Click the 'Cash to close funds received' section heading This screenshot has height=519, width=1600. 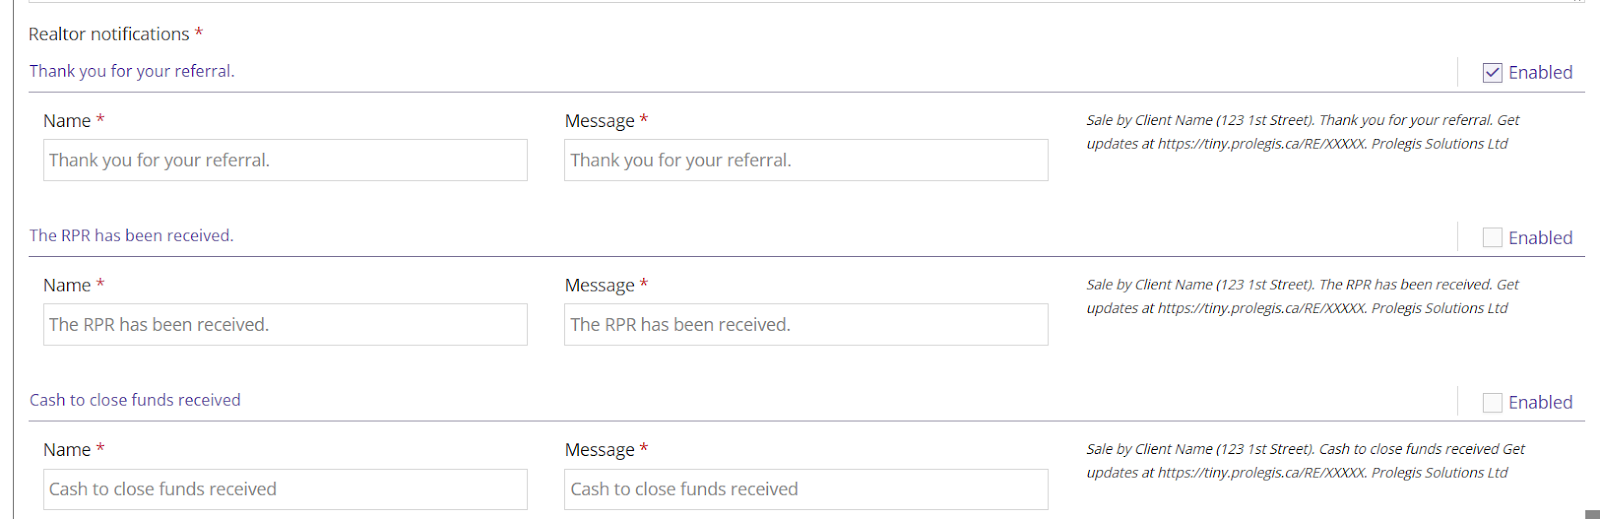pos(135,400)
